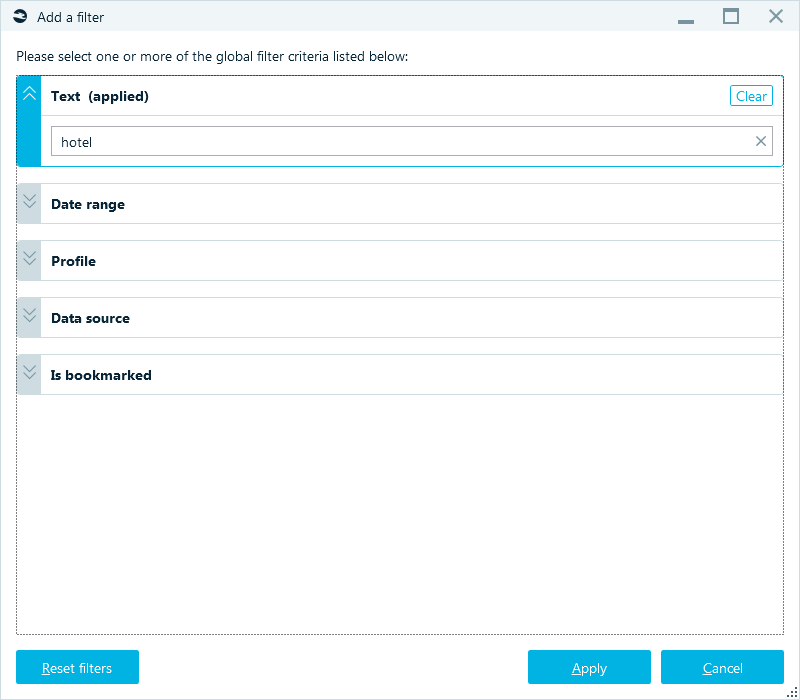Click the 'Please select one or more' instruction text
800x700 pixels.
tap(212, 56)
